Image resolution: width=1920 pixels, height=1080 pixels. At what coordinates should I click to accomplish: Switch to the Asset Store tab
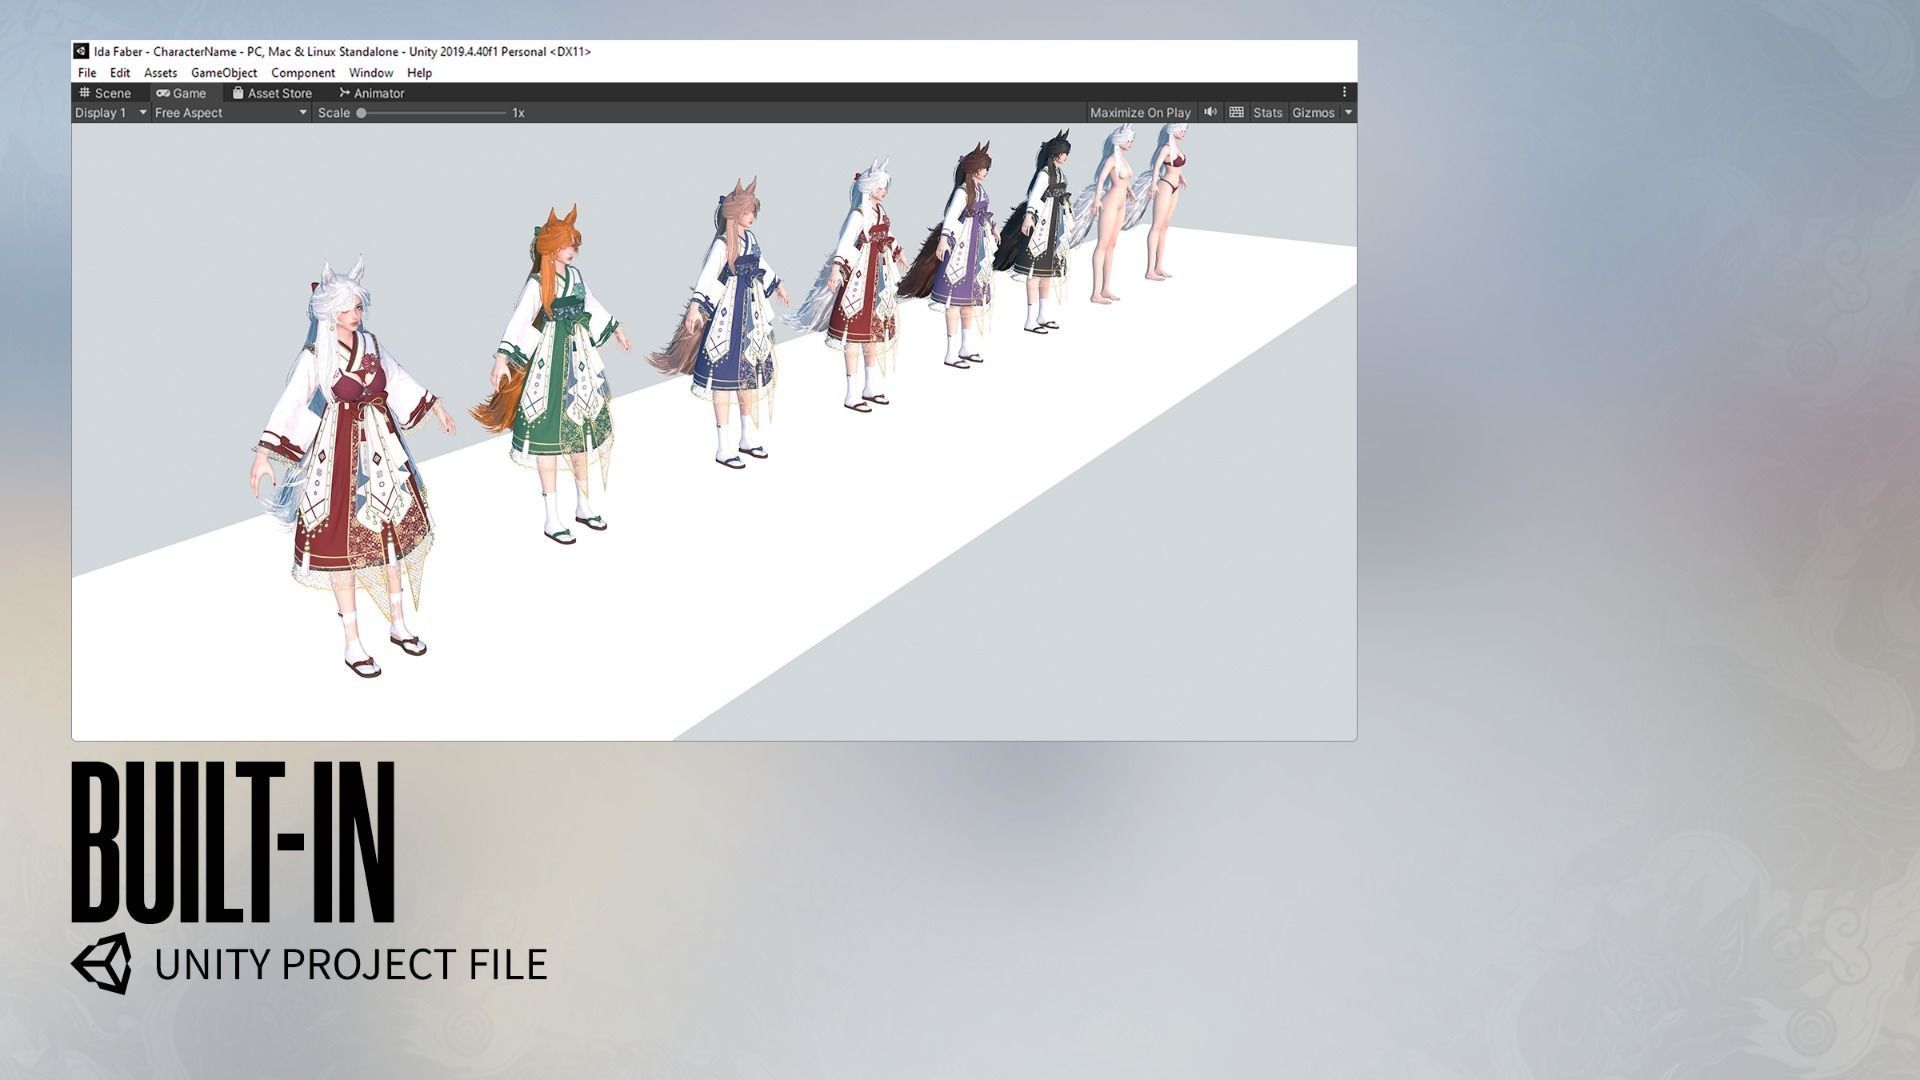pyautogui.click(x=272, y=93)
